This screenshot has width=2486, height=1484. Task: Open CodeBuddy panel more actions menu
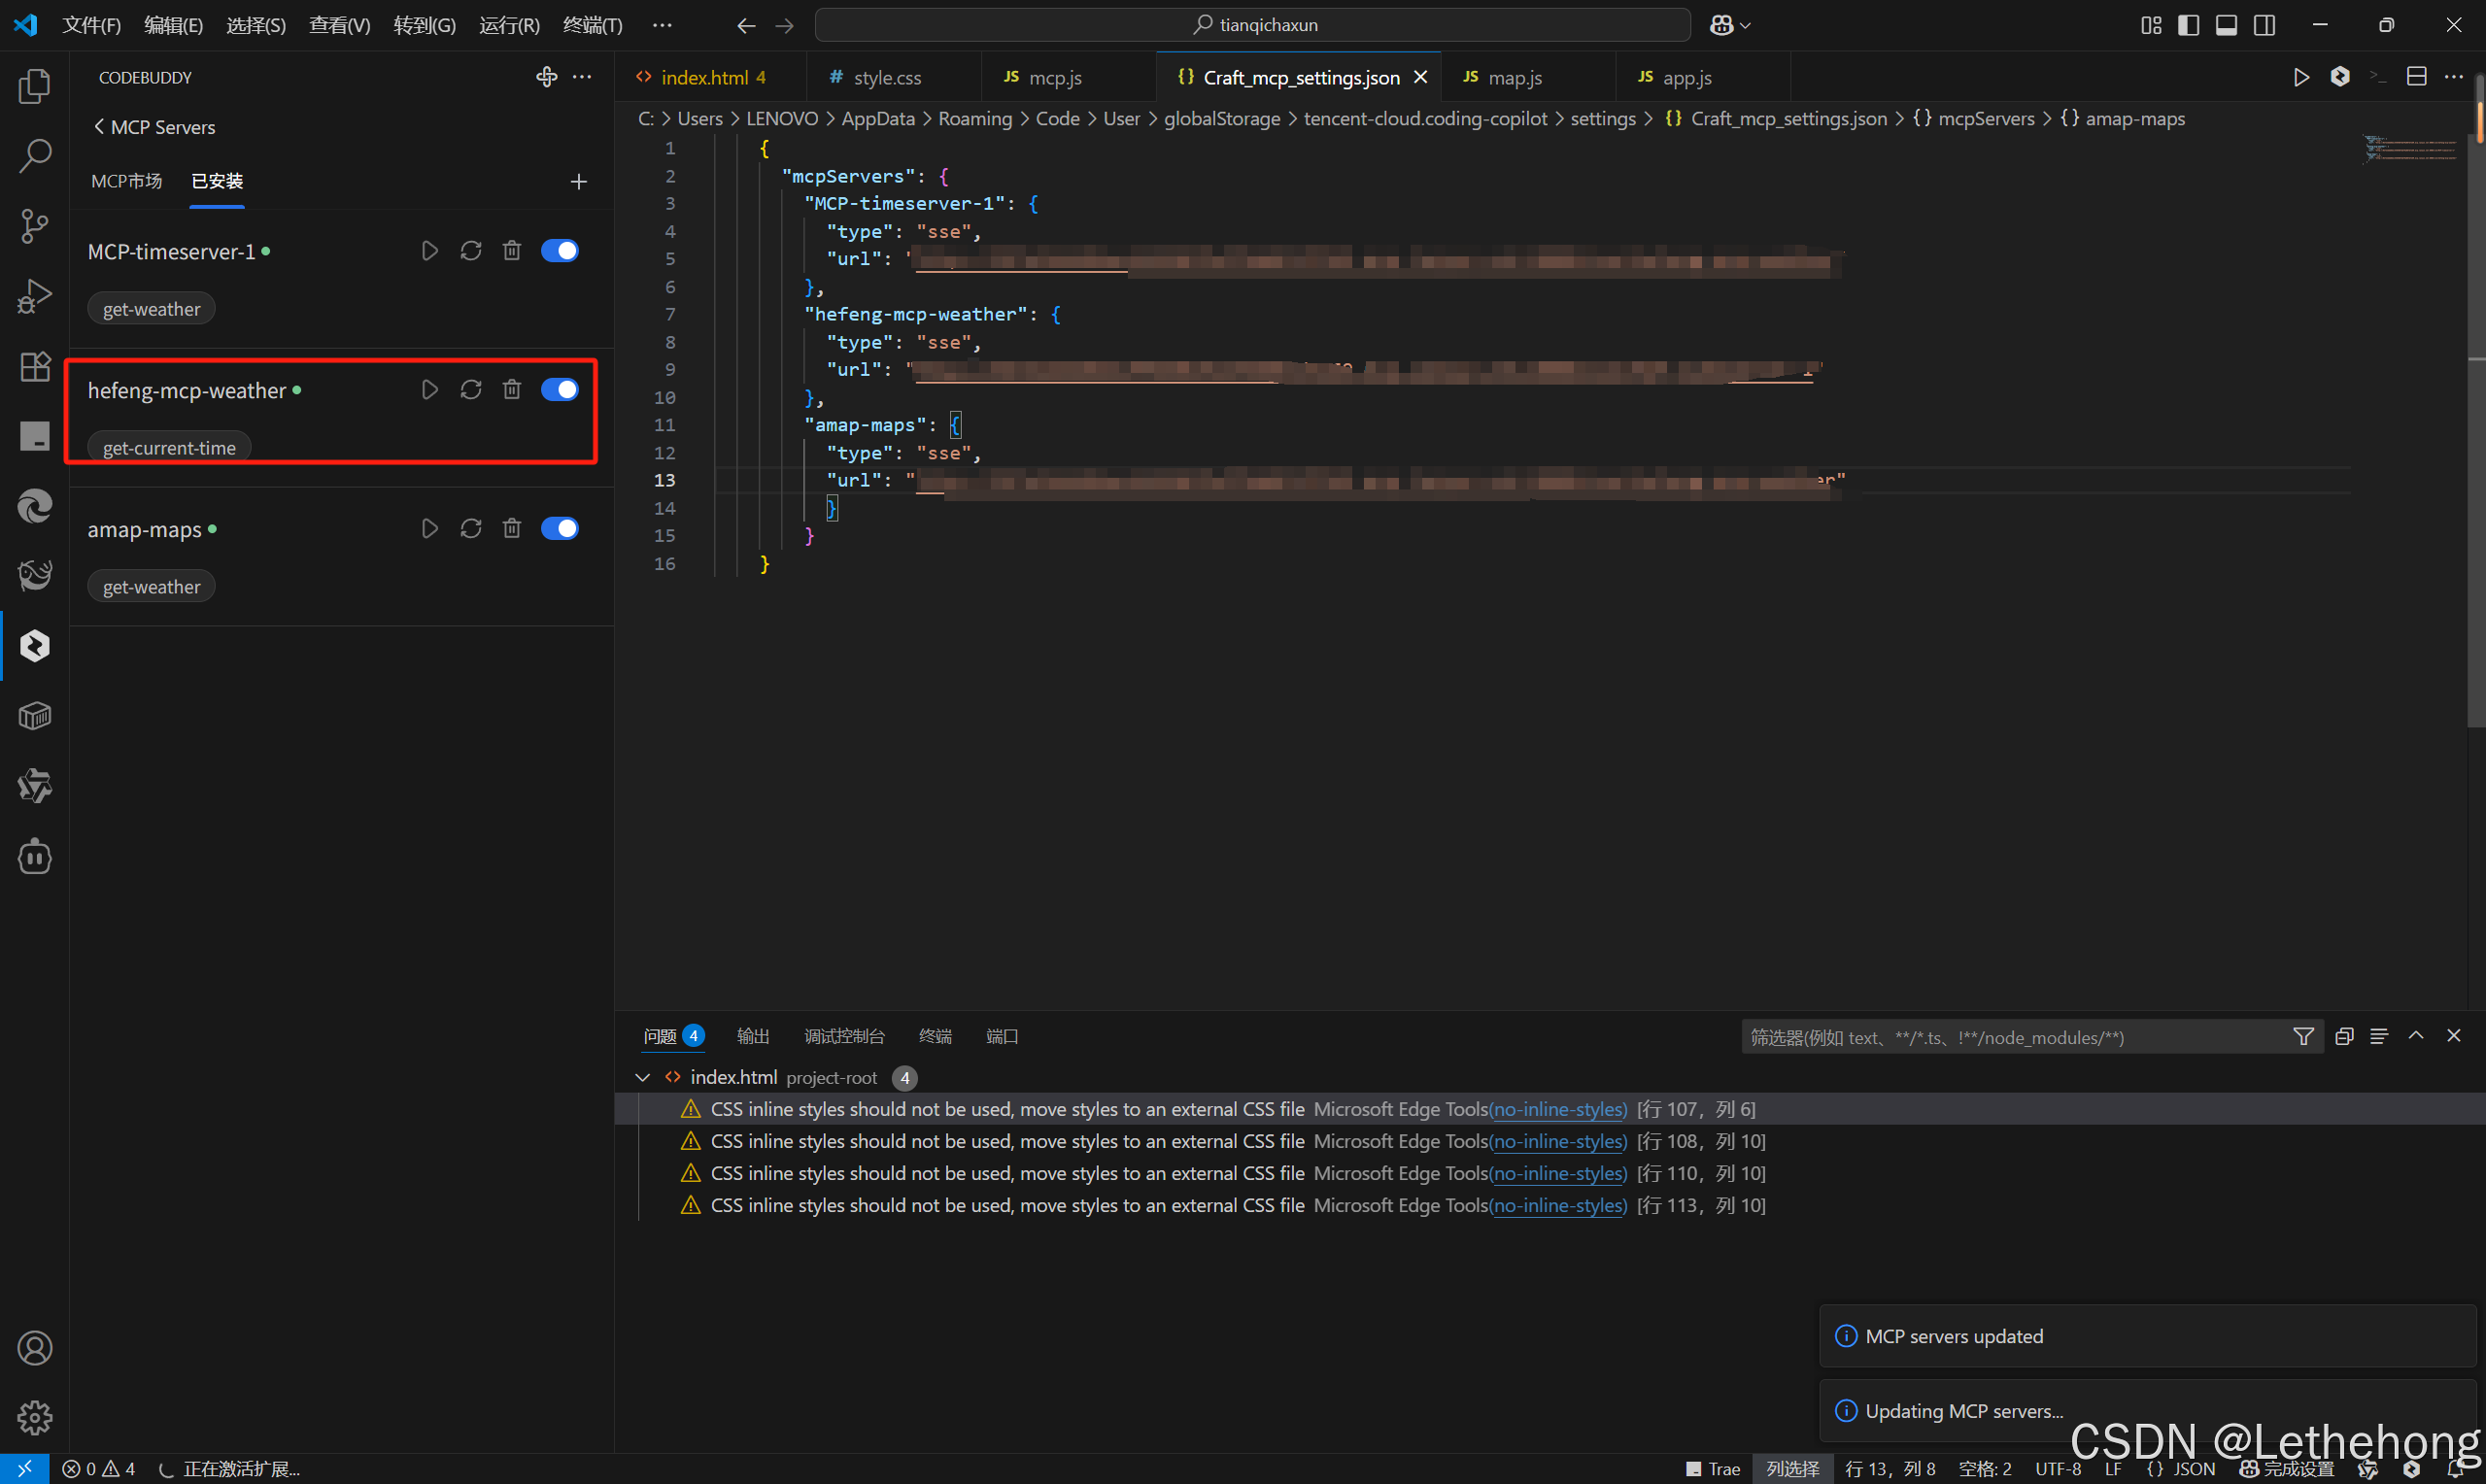582,77
